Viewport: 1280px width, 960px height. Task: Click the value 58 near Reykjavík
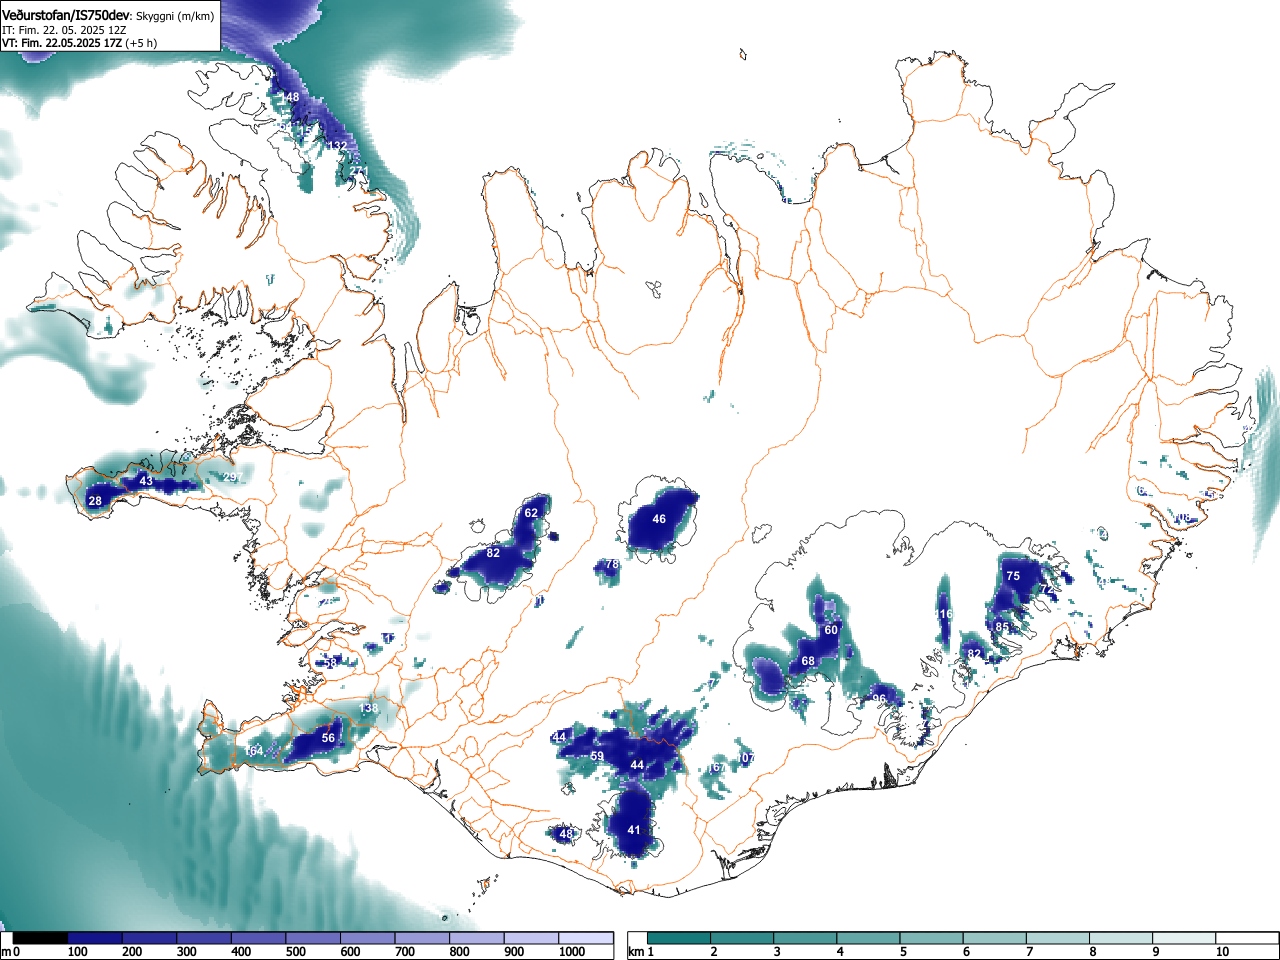(x=330, y=662)
